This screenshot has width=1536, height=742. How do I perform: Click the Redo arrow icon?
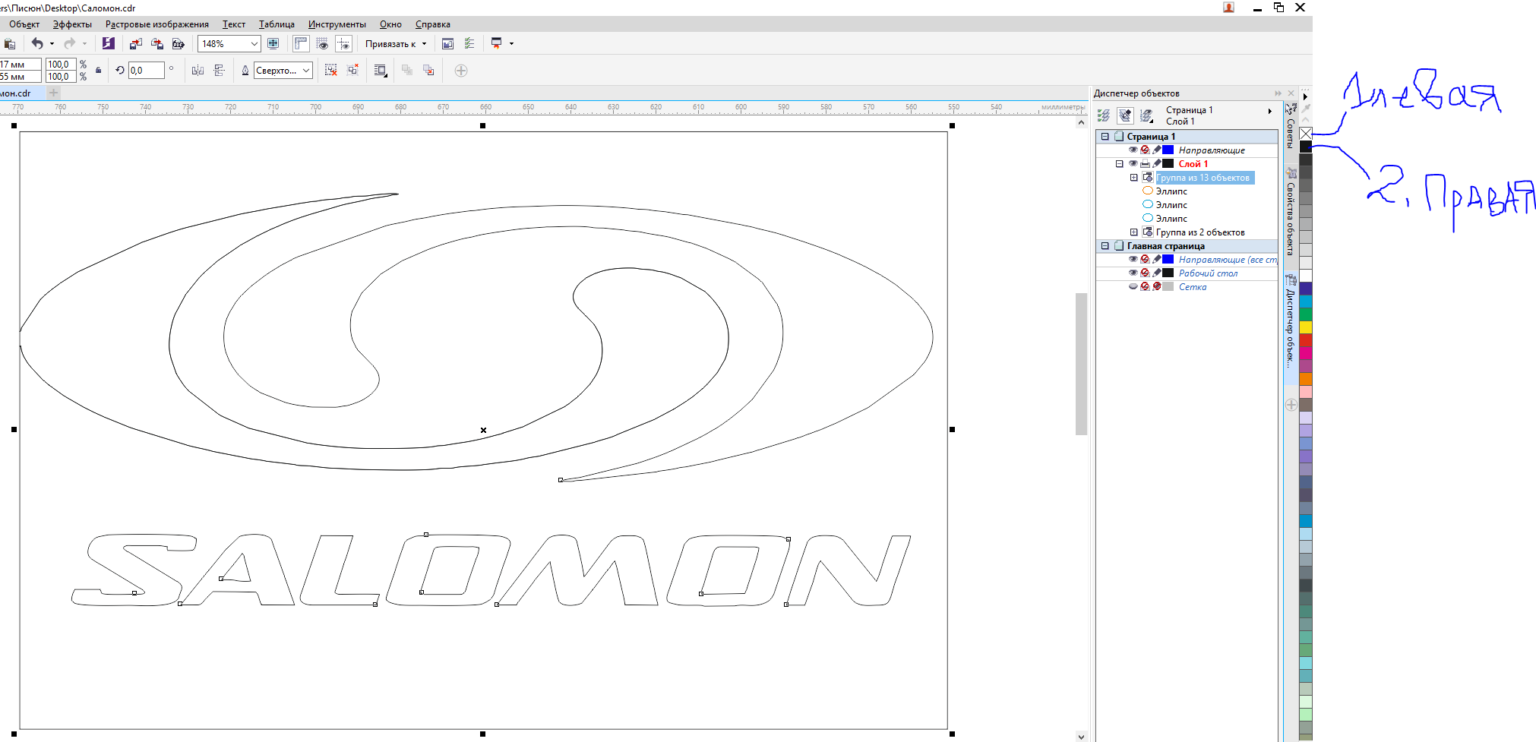(70, 44)
